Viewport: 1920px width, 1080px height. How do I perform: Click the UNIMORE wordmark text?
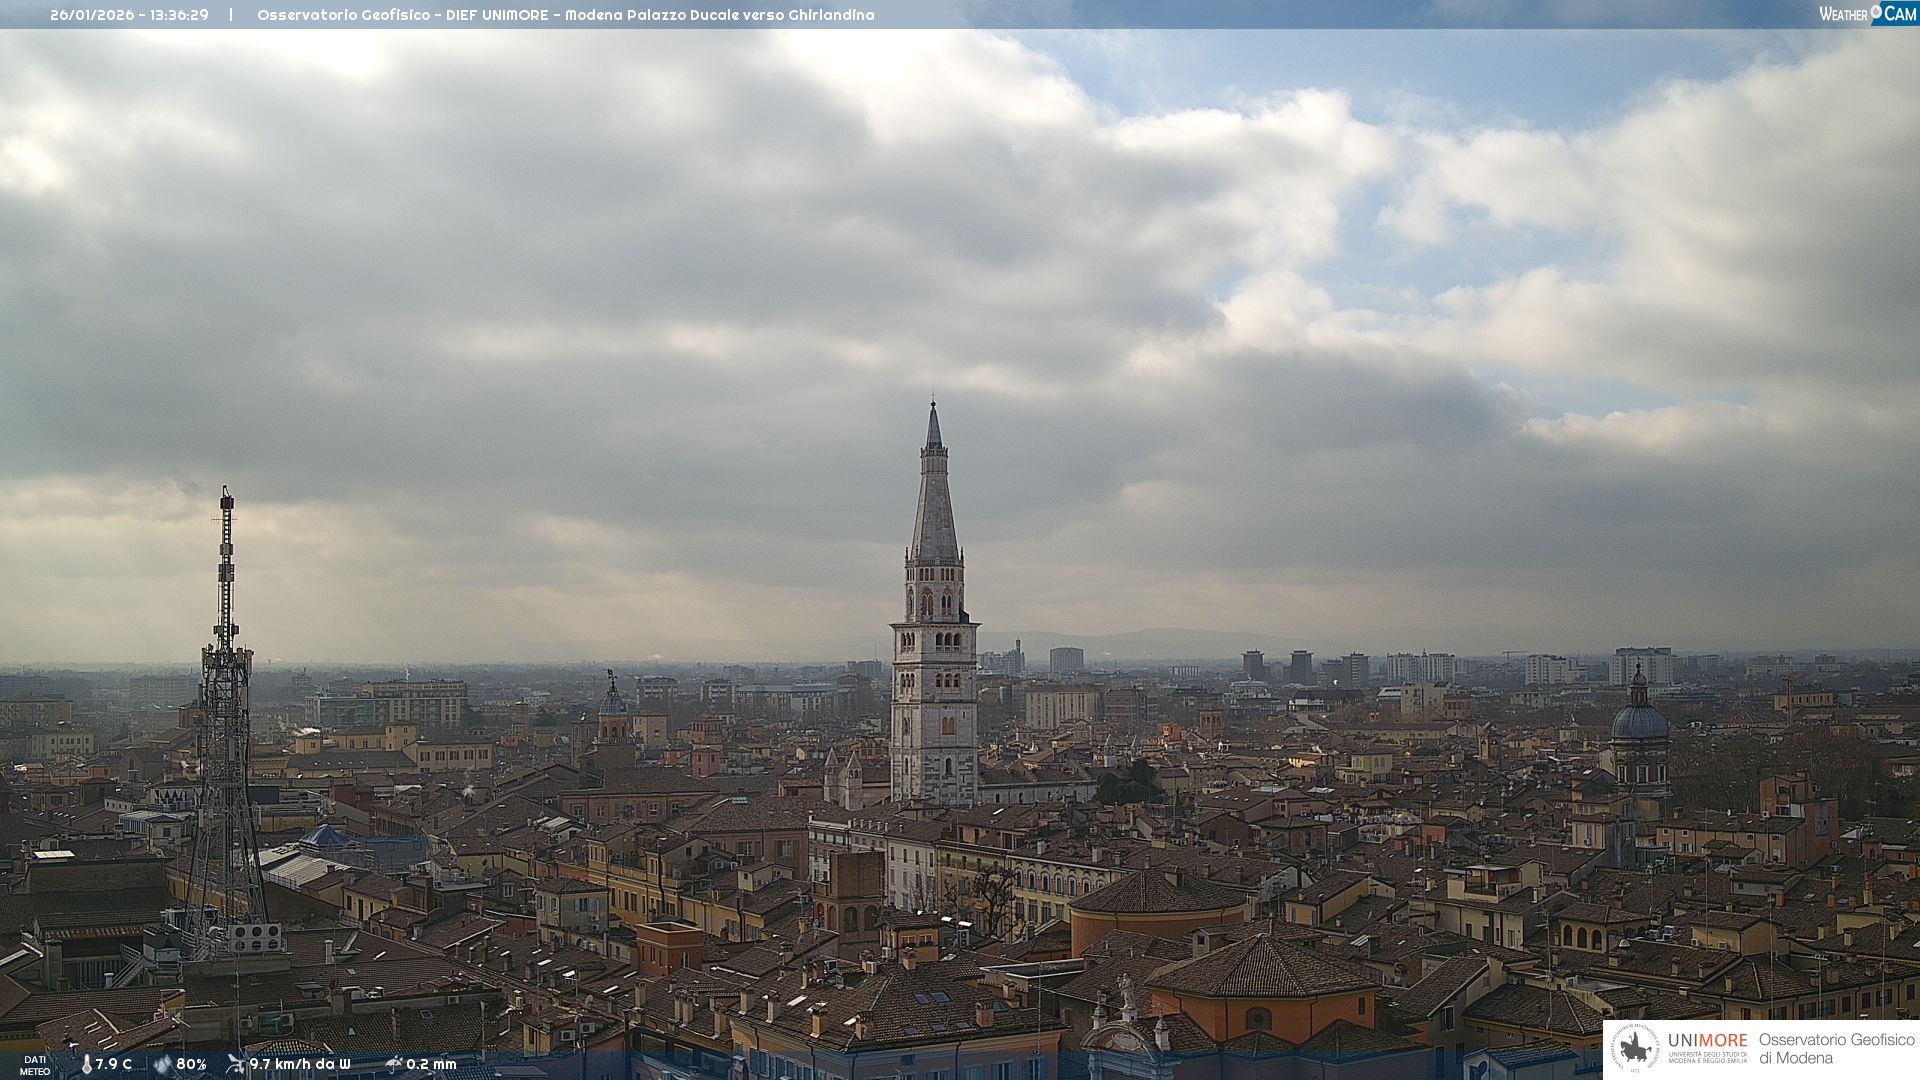(1707, 1040)
